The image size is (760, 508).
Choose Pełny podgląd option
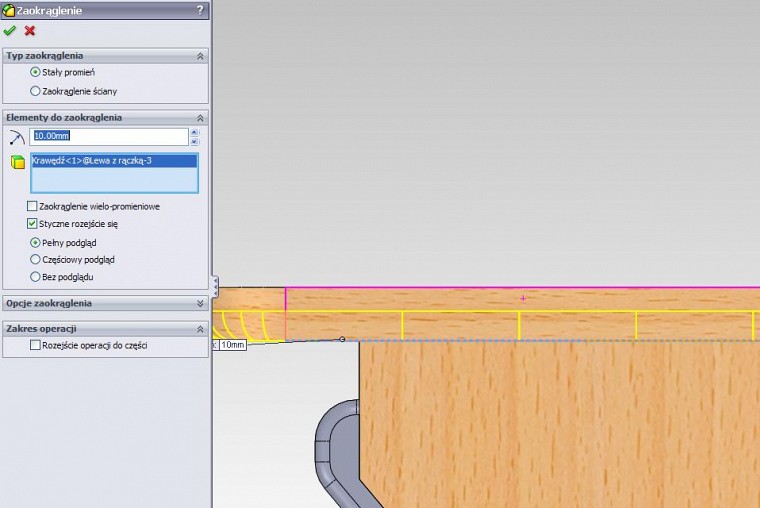click(35, 242)
